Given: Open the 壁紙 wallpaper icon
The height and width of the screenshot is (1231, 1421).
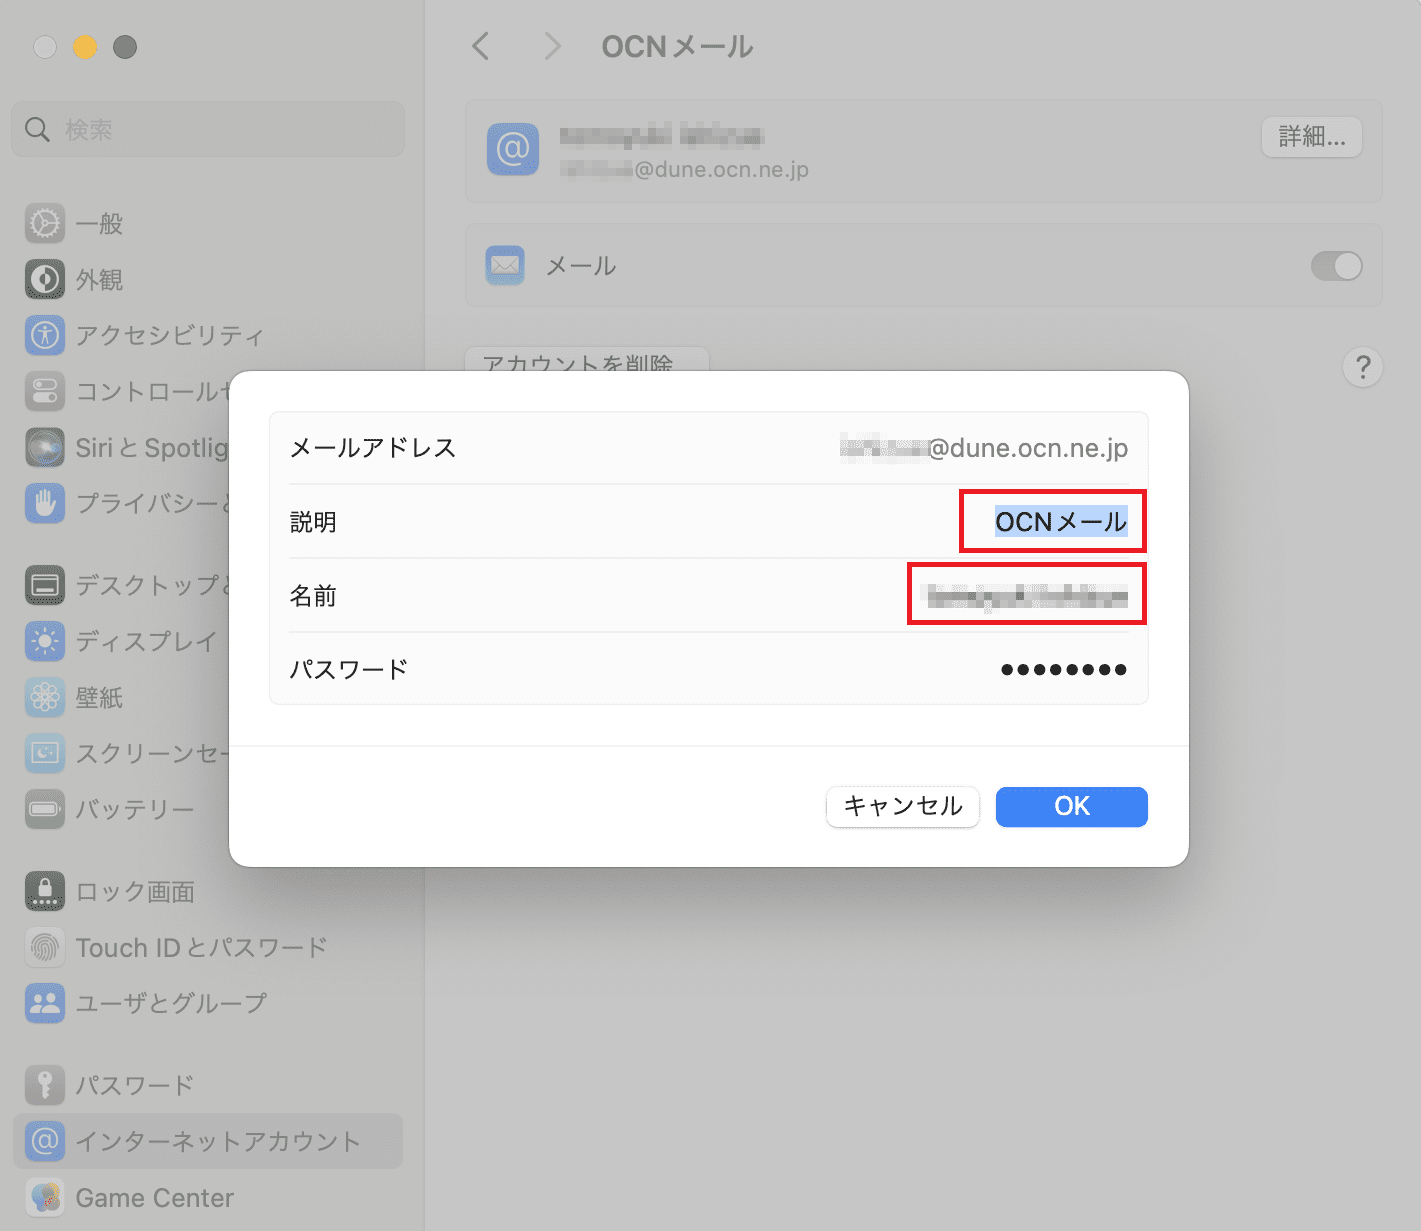Looking at the screenshot, I should (x=45, y=697).
